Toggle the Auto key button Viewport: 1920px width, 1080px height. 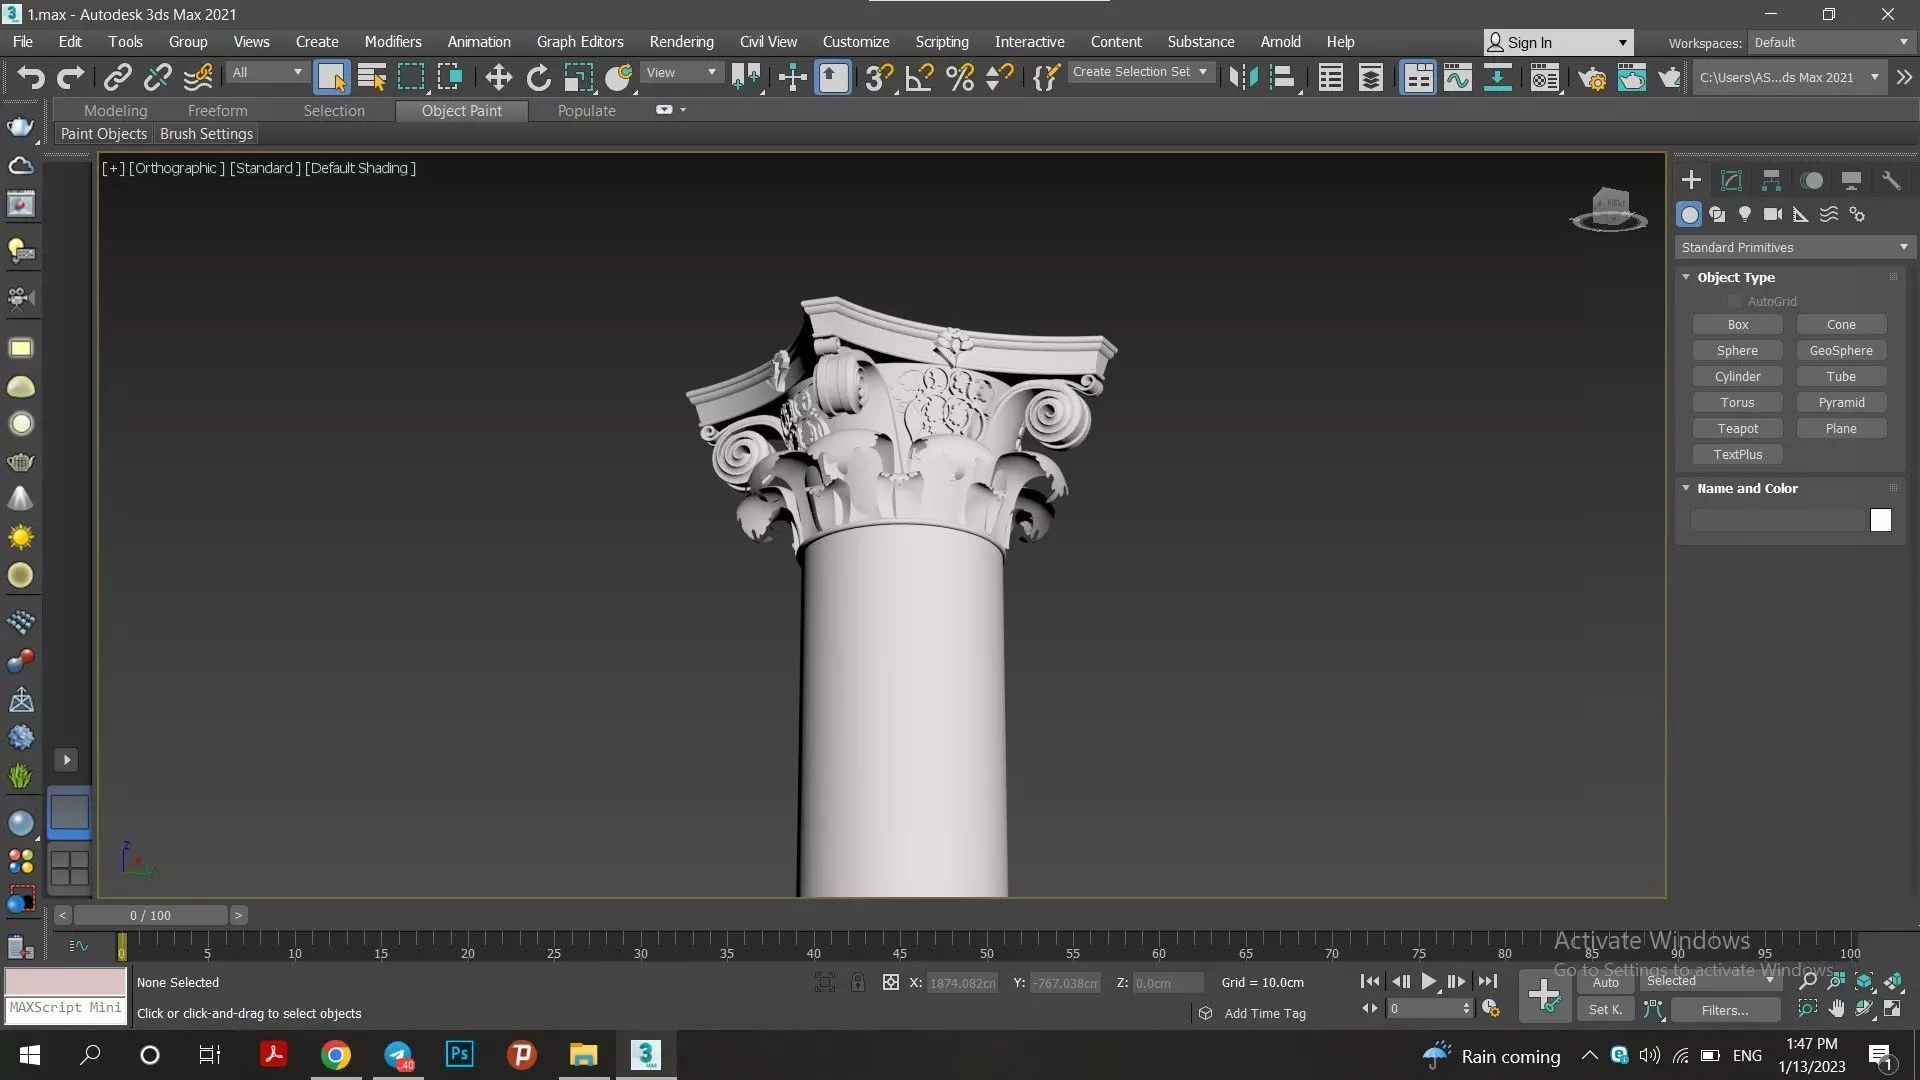(1605, 982)
